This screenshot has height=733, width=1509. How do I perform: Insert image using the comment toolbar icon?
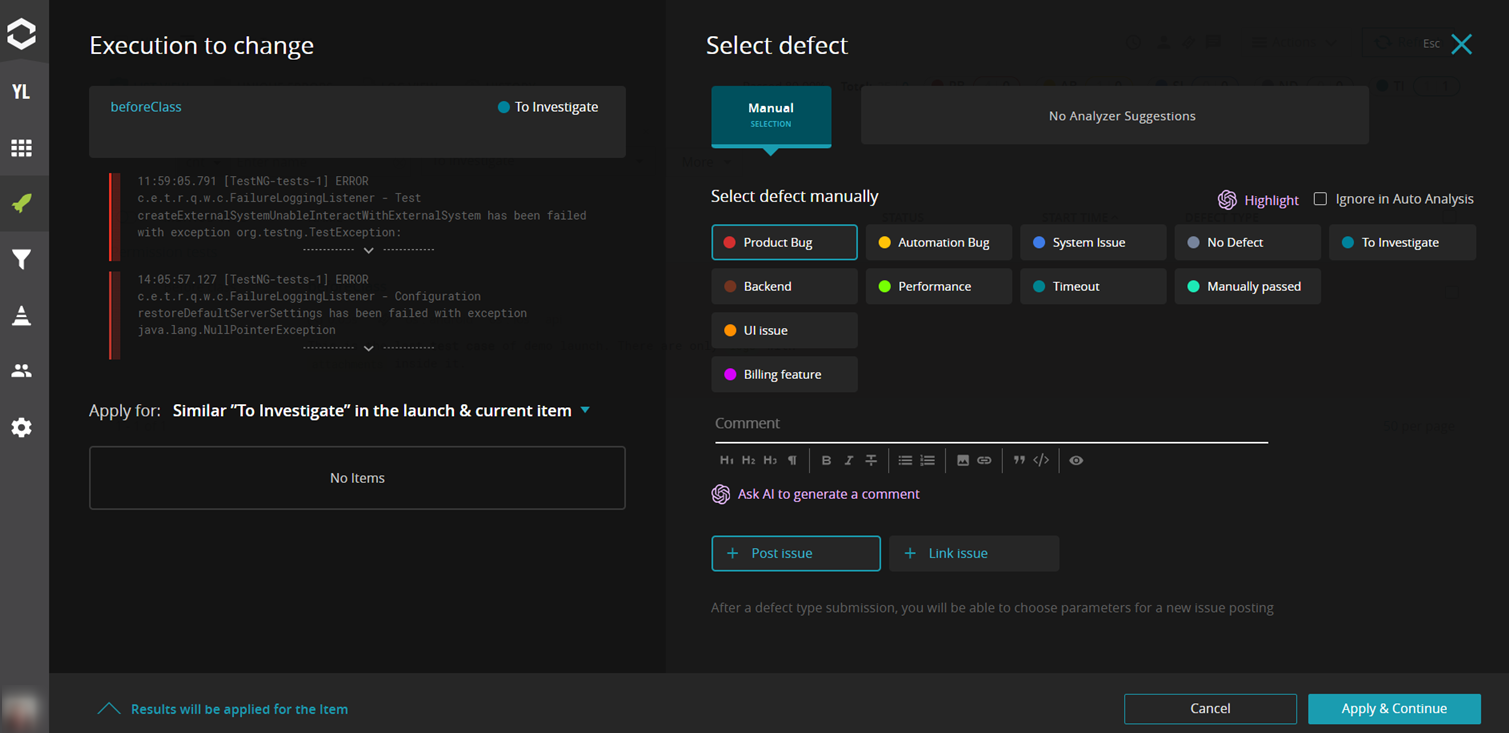pyautogui.click(x=962, y=460)
